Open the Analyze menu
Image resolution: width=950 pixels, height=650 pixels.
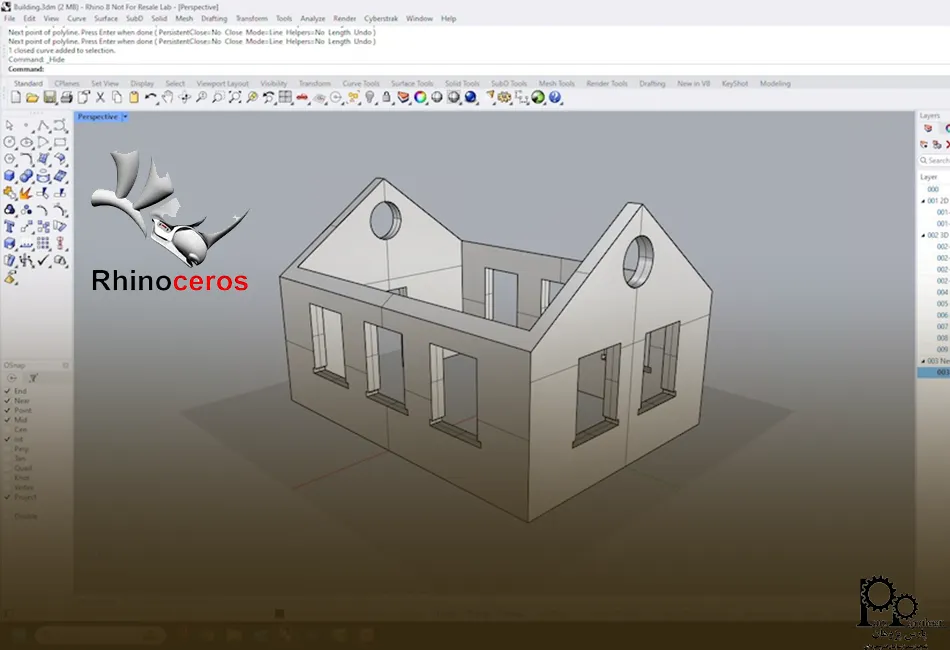click(x=312, y=18)
